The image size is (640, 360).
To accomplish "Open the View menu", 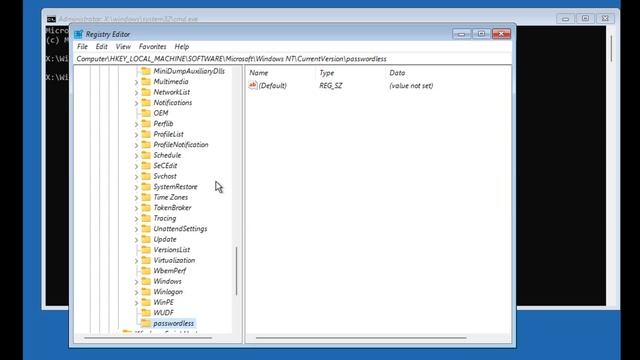I will [x=123, y=47].
